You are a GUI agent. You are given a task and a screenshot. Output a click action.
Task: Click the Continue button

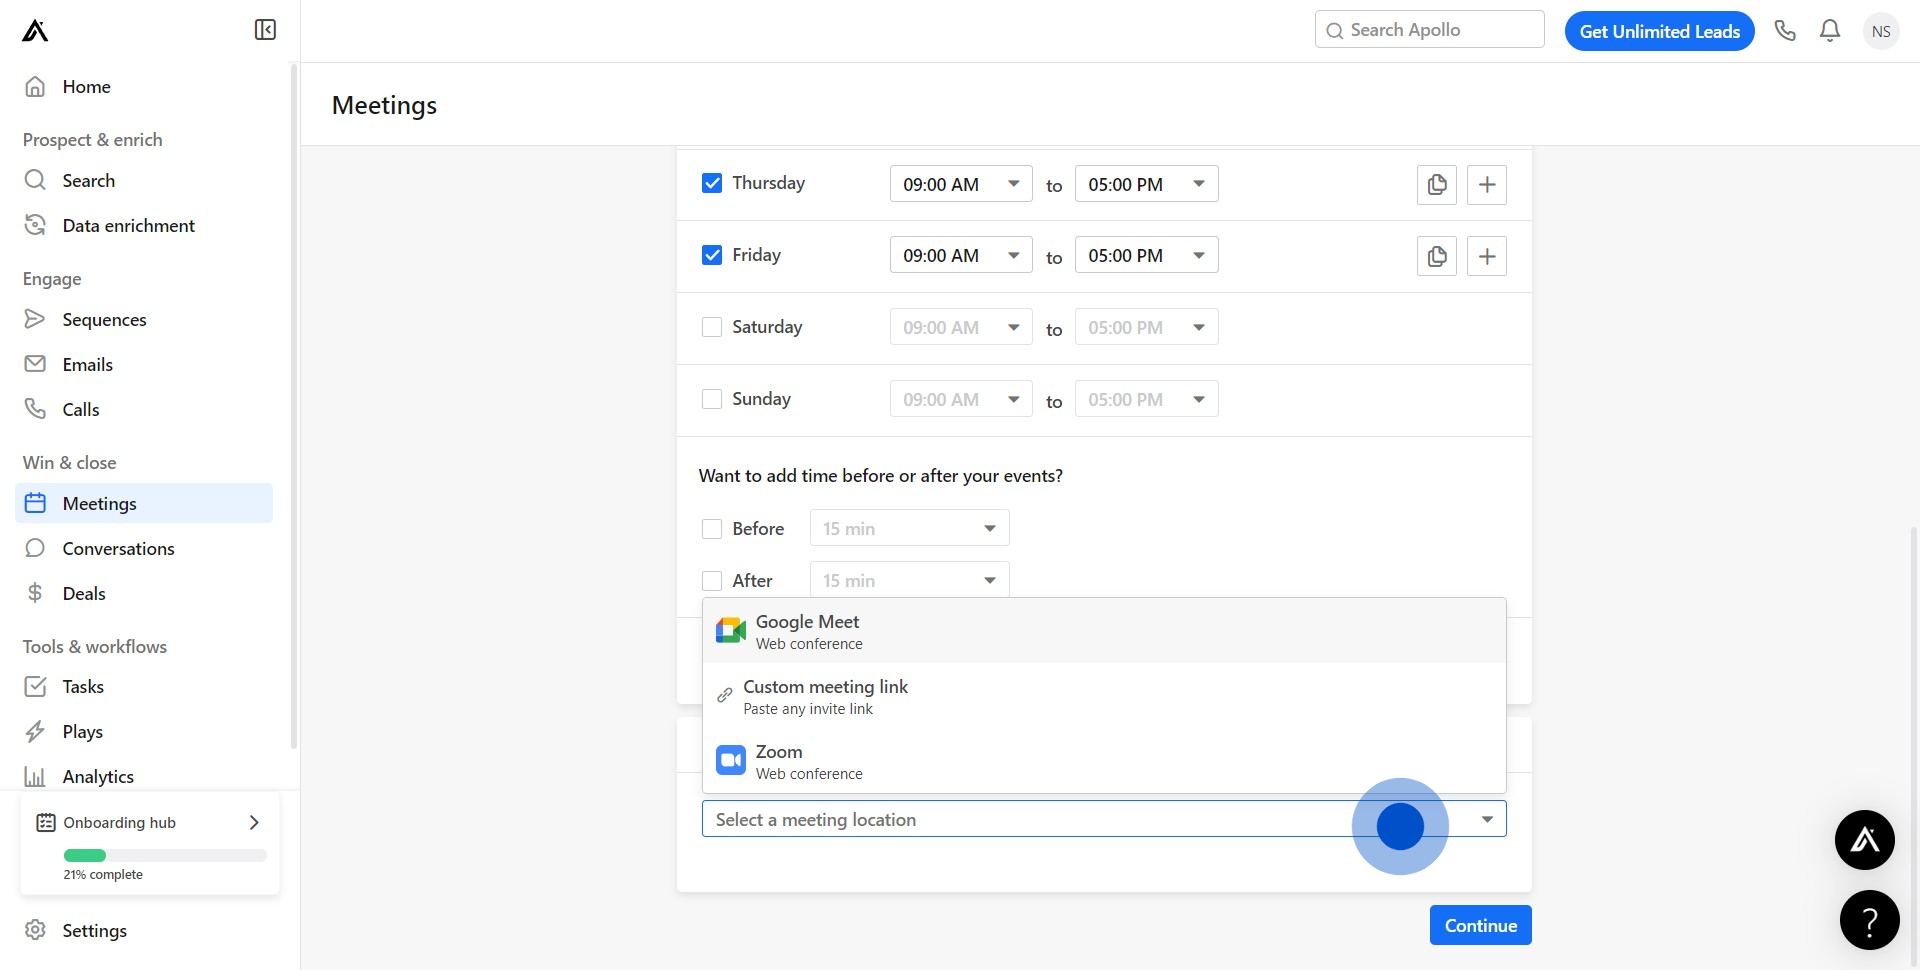click(1480, 926)
